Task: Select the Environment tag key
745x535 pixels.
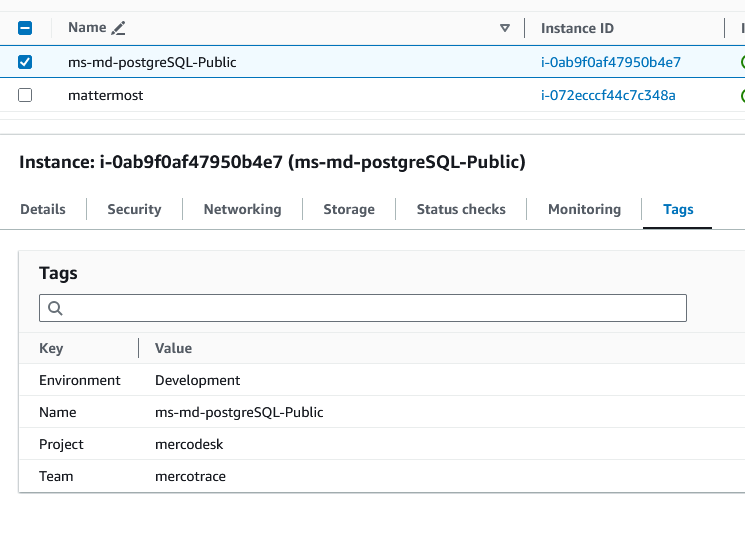Action: coord(80,380)
